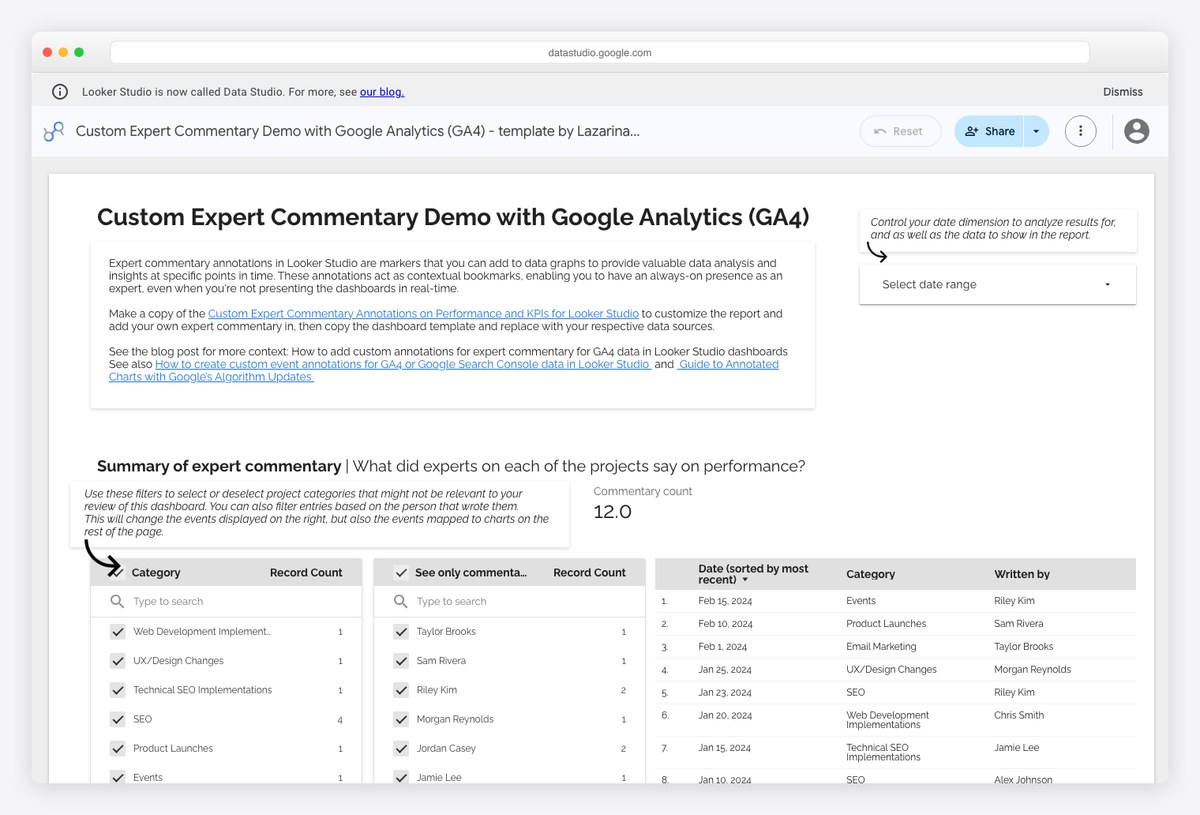Click the Data Studio logo icon

pyautogui.click(x=53, y=131)
